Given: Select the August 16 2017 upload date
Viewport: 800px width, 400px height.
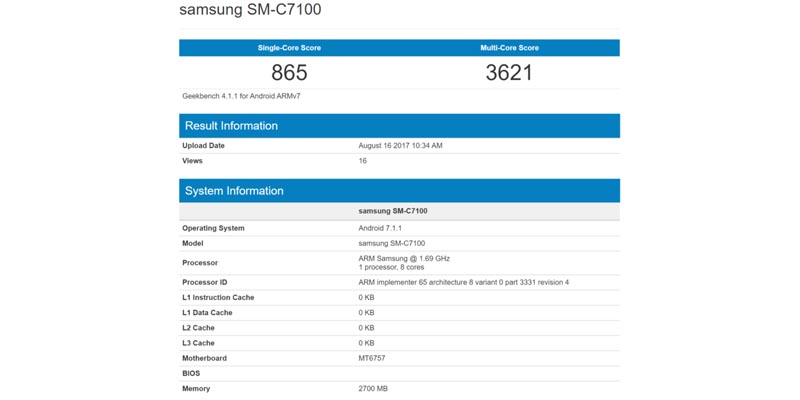Looking at the screenshot, I should point(400,146).
